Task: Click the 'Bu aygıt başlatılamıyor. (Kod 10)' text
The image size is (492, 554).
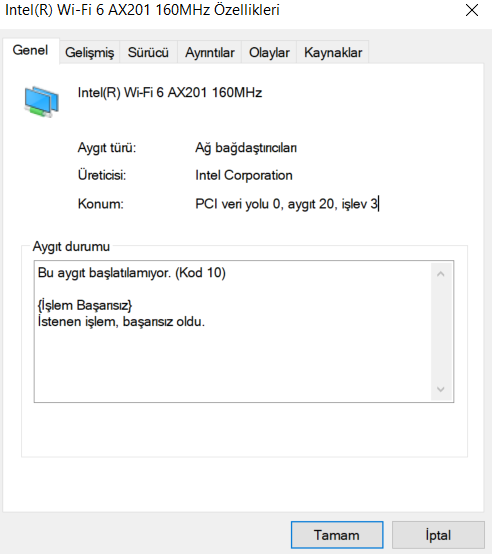Action: tap(132, 273)
